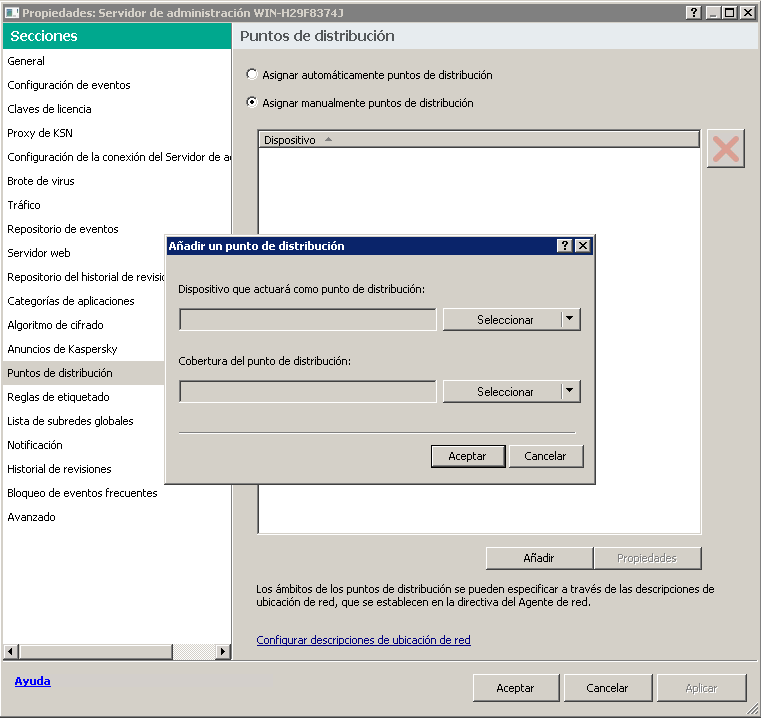Open Proxy de KSN section
This screenshot has height=718, width=761.
point(116,133)
